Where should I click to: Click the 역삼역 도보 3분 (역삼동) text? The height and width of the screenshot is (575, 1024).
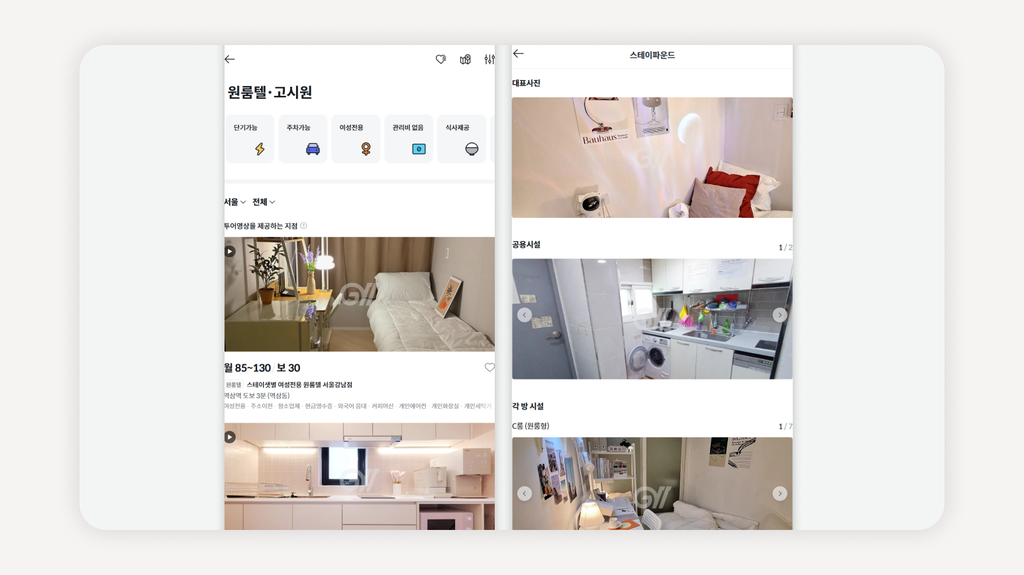257,395
